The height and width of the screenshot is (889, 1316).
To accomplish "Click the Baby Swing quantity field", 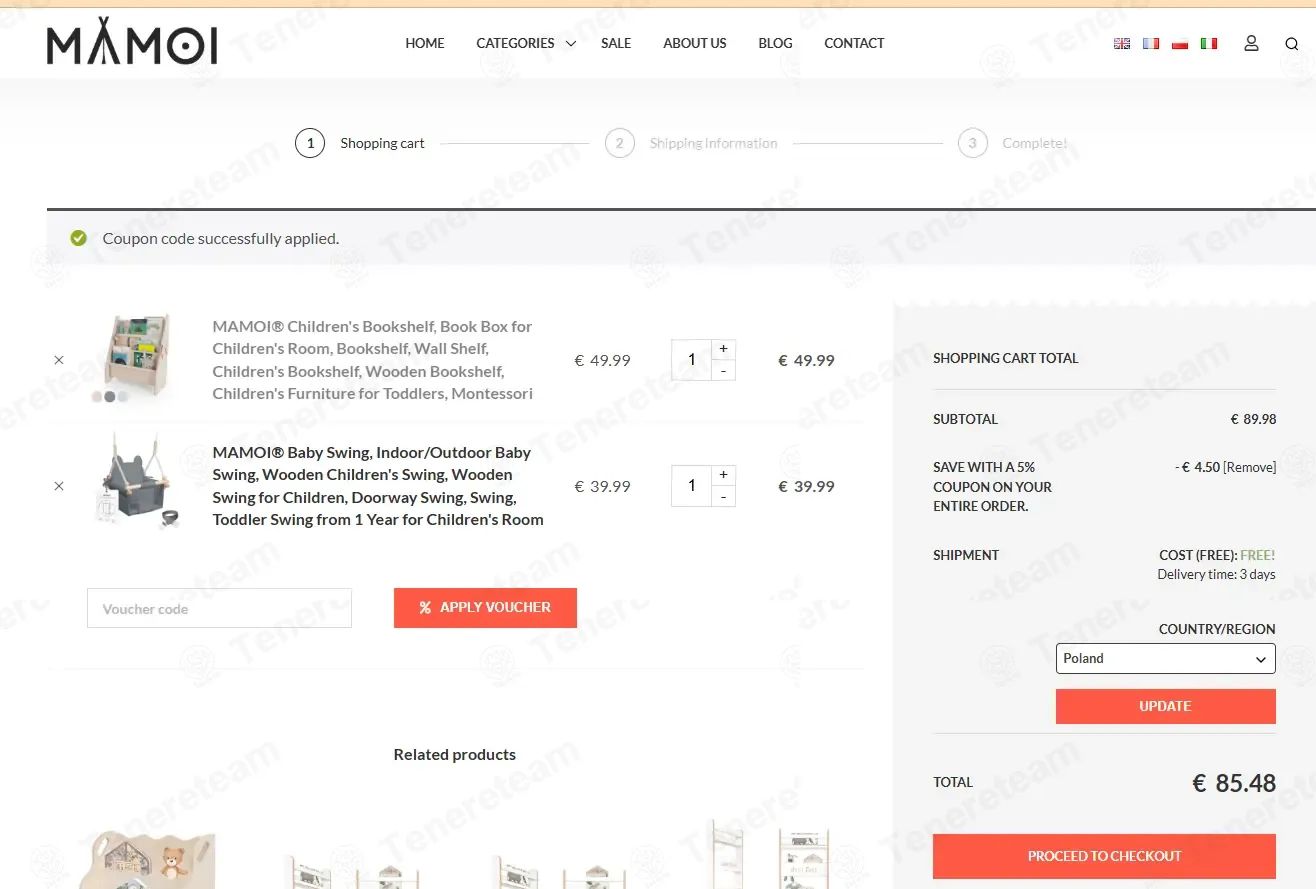I will coord(691,486).
